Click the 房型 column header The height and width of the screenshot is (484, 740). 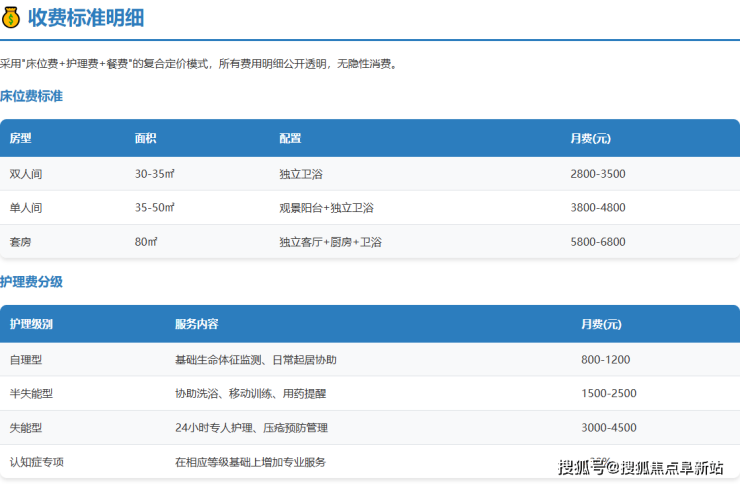(x=20, y=139)
